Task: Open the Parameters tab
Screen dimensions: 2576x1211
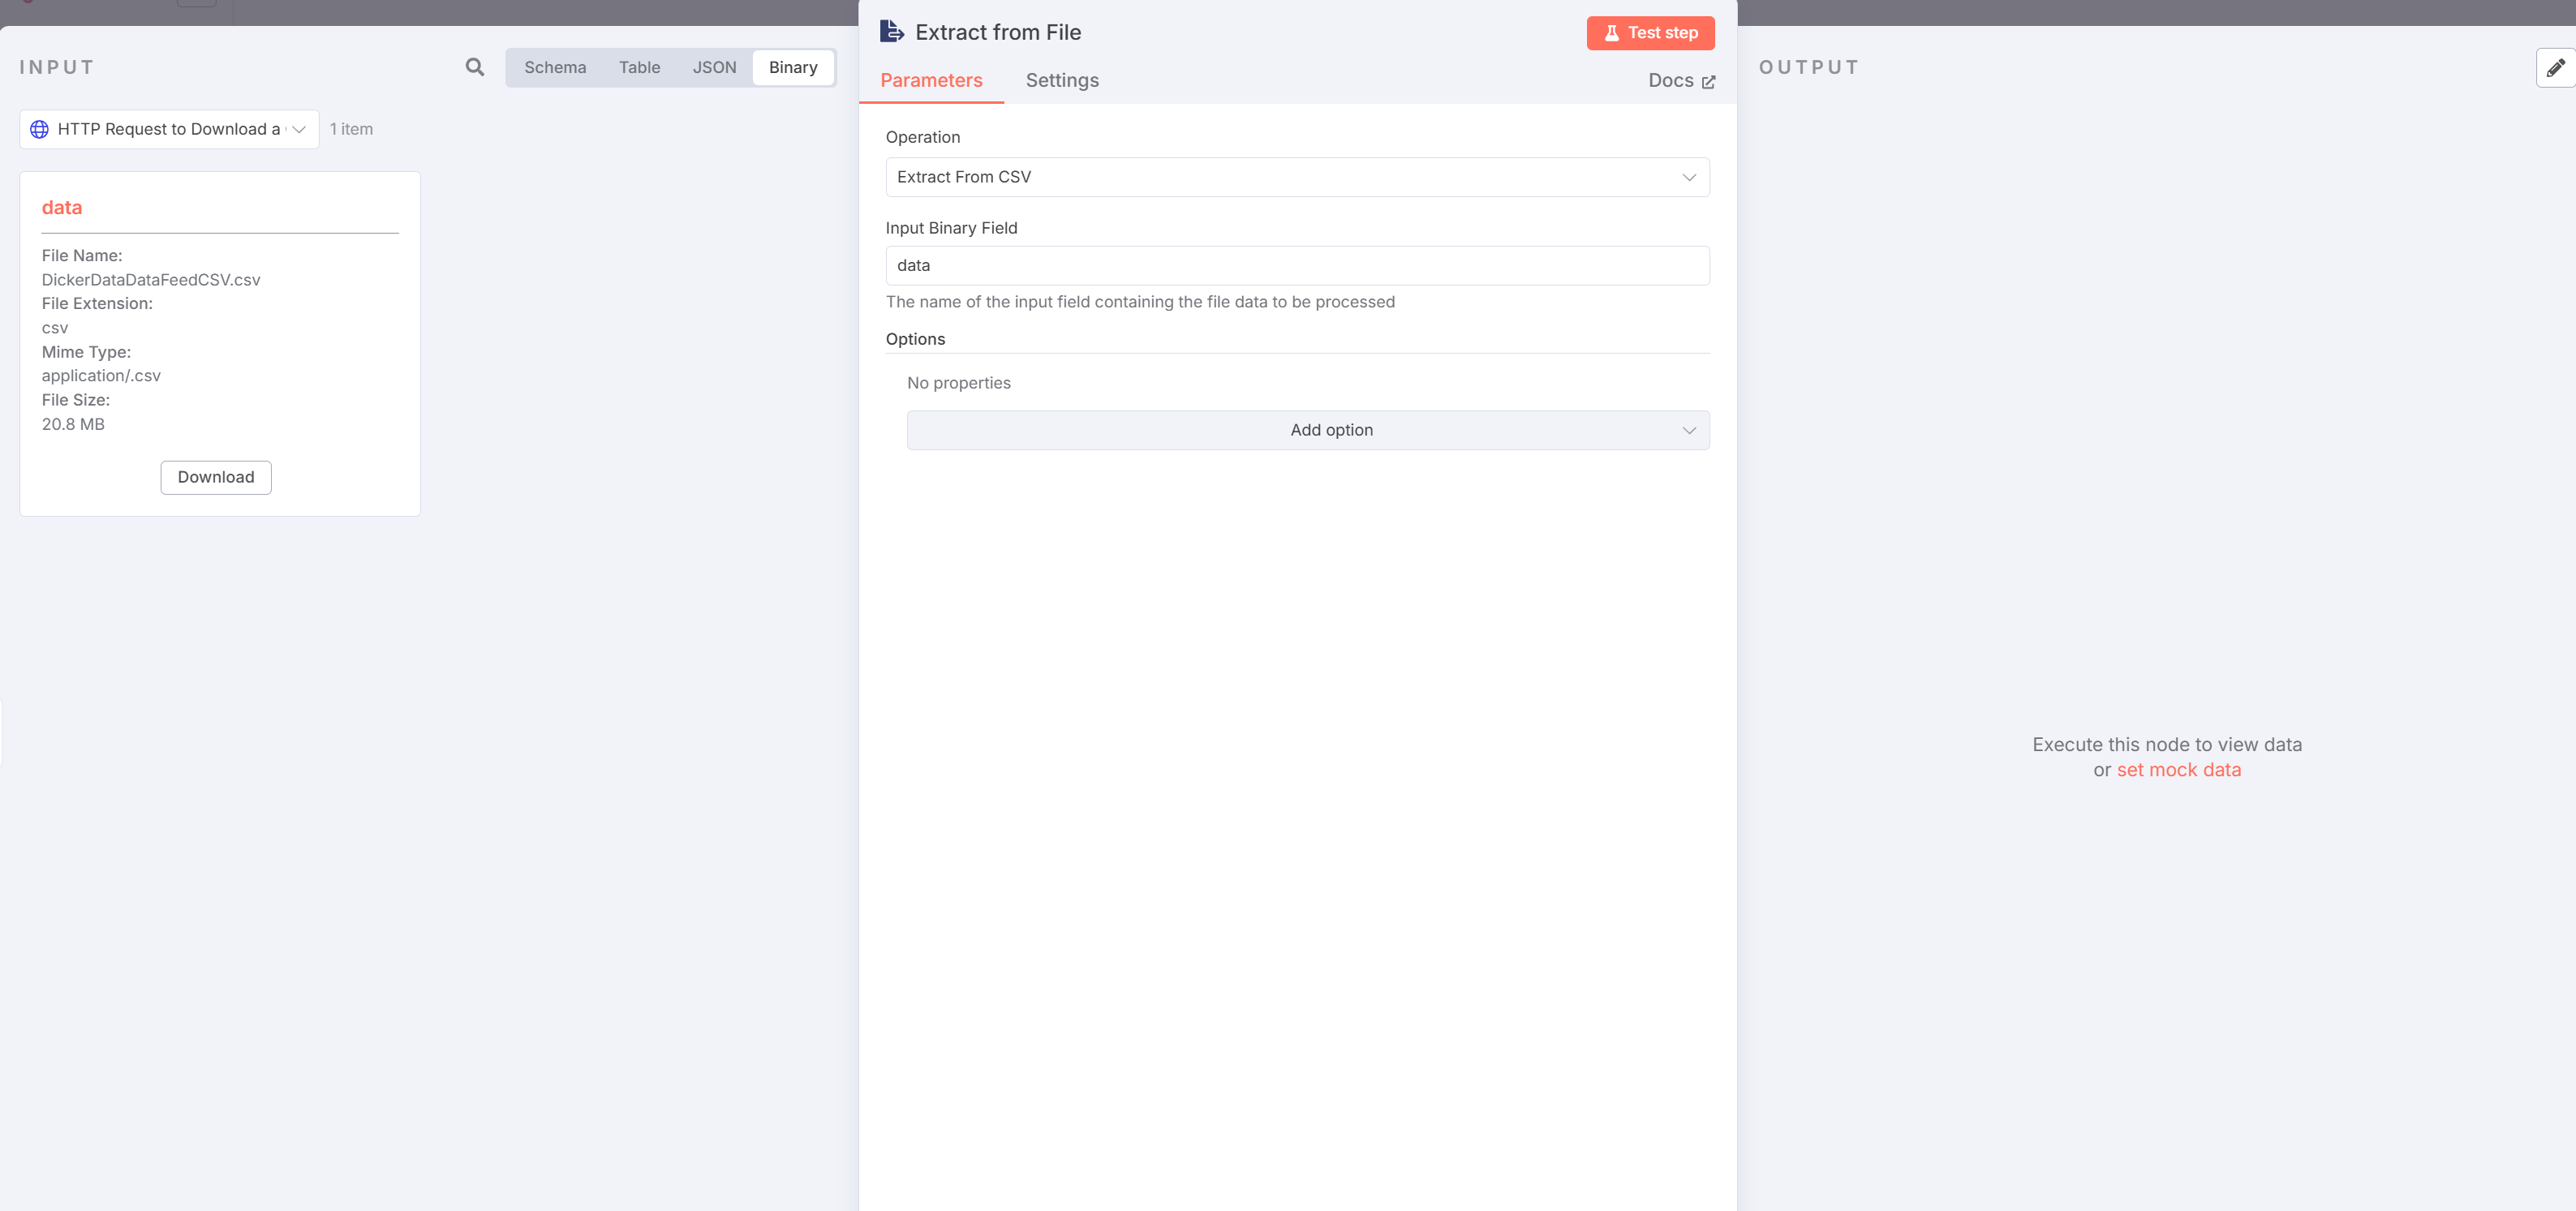Action: click(x=930, y=80)
